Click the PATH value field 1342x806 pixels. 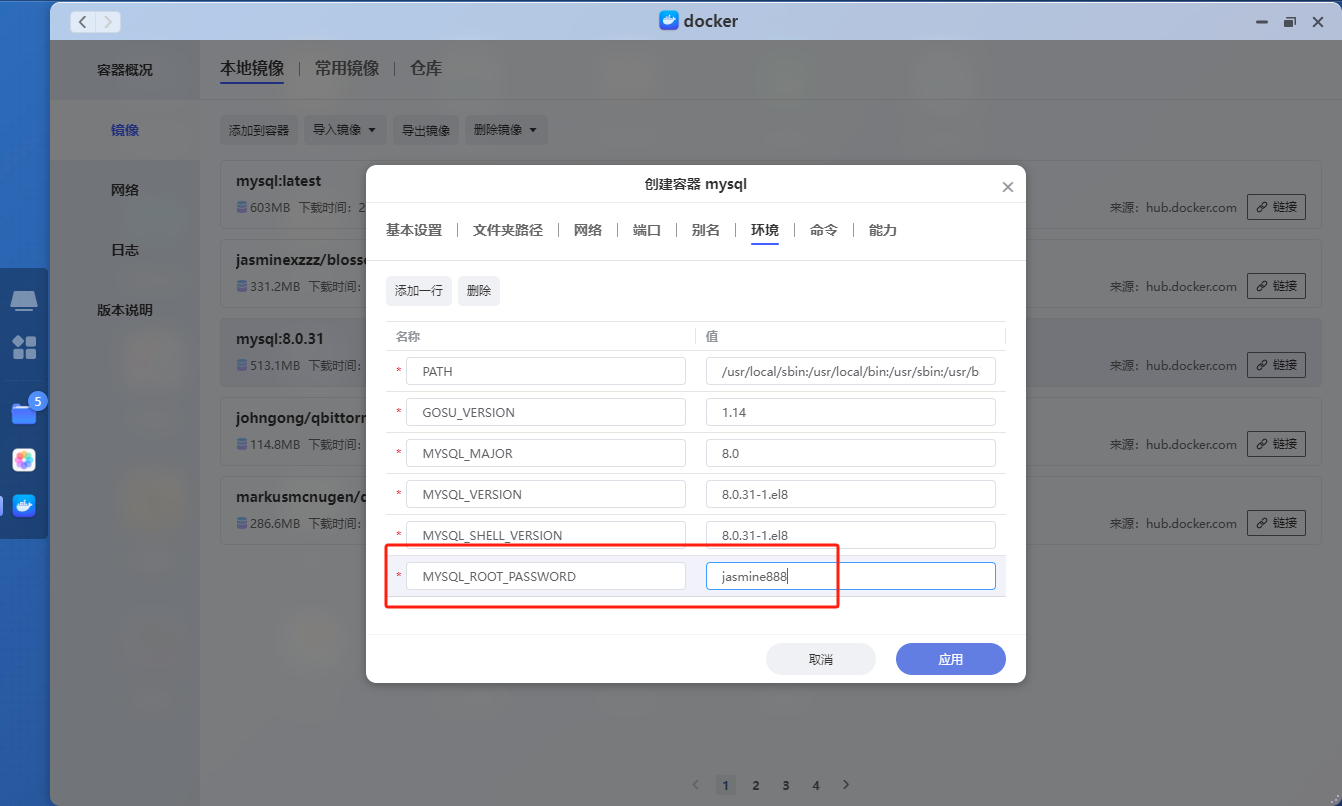(x=851, y=371)
